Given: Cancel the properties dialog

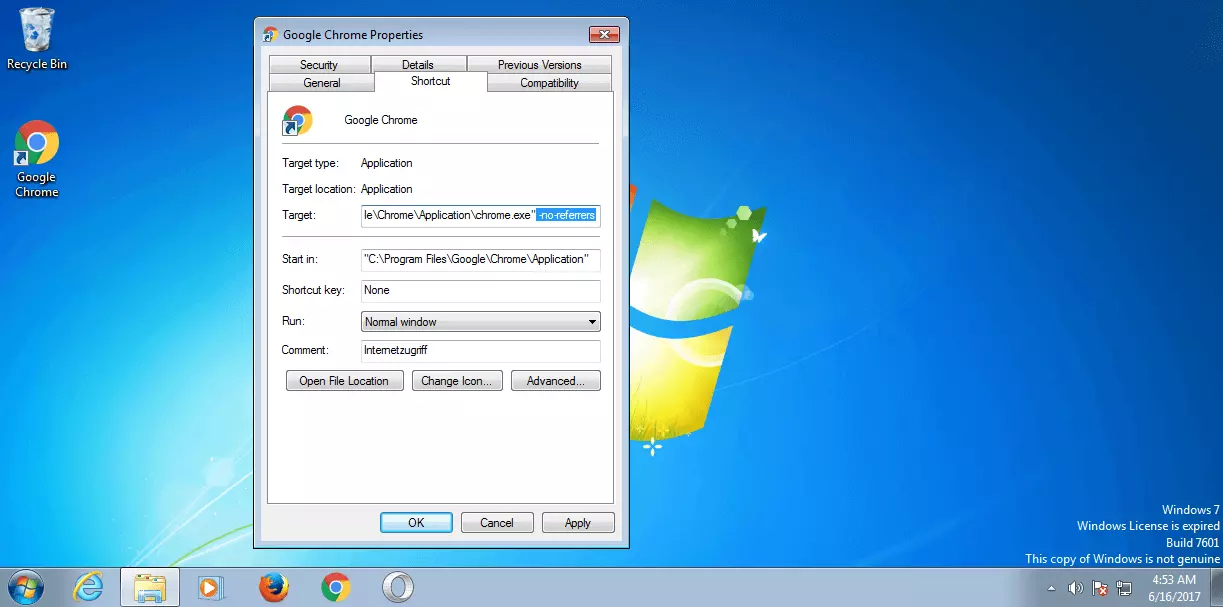Looking at the screenshot, I should tap(497, 522).
